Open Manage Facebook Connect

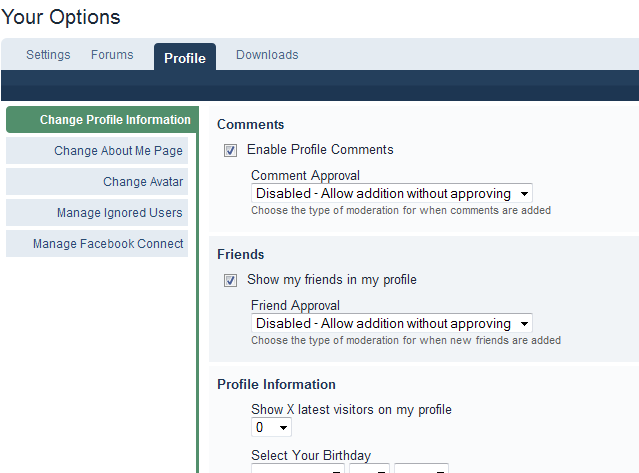pyautogui.click(x=97, y=244)
